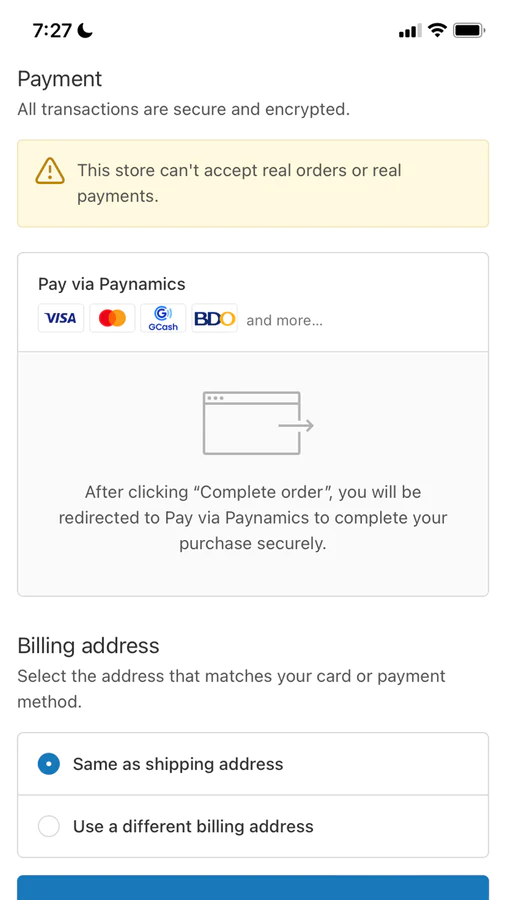
Task: Click the Mastercard logo icon
Action: coord(112,318)
